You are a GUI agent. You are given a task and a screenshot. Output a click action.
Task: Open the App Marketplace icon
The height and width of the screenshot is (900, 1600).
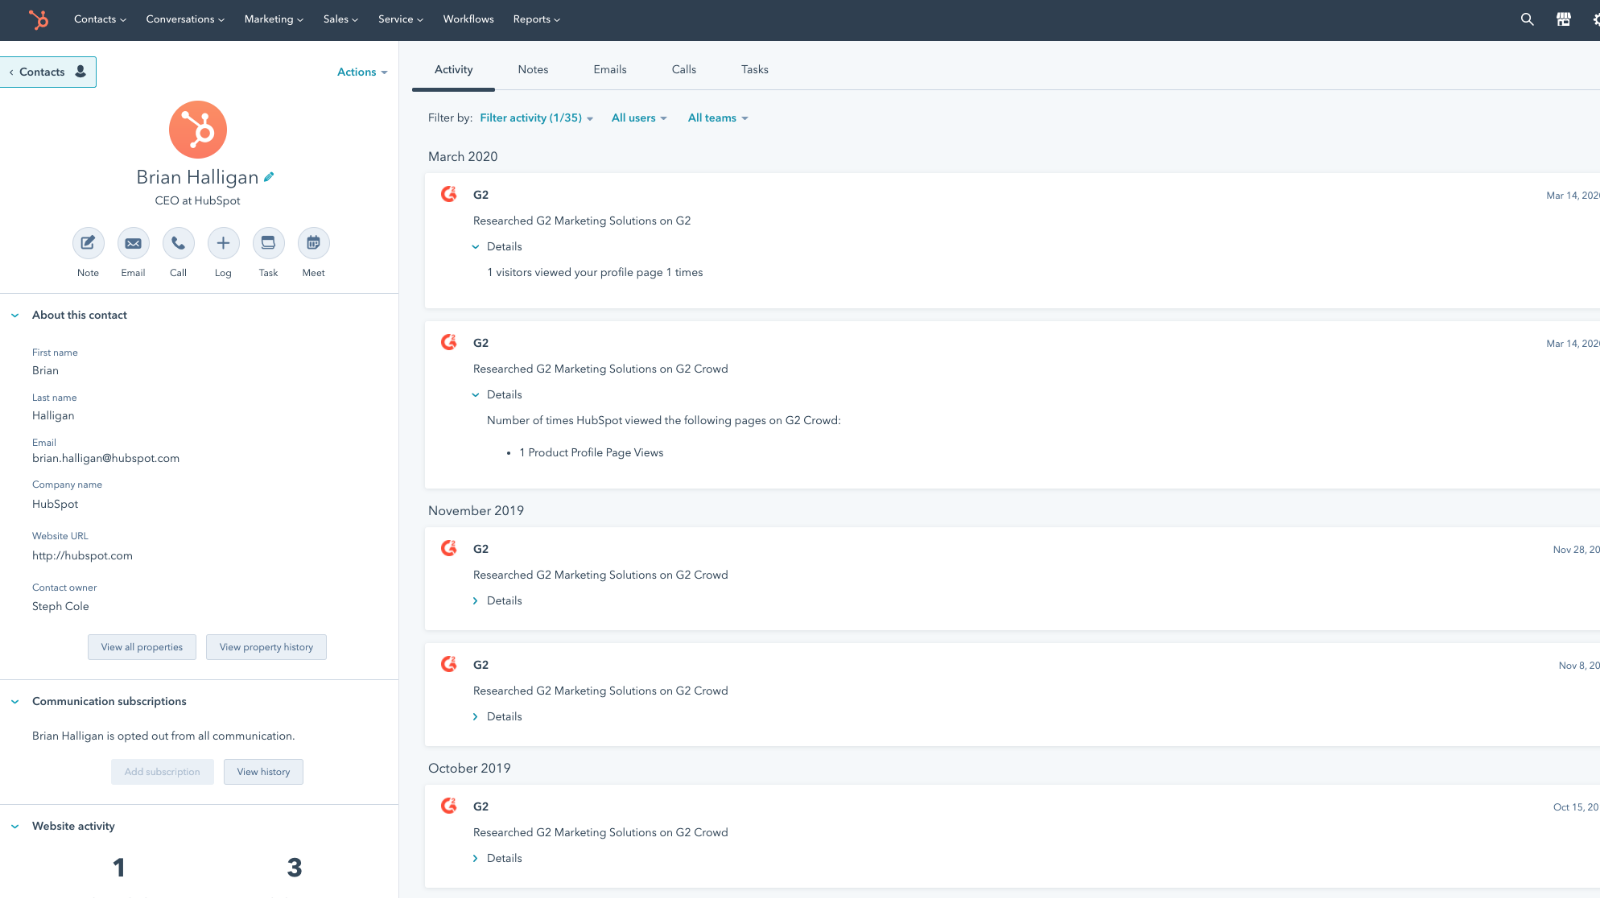tap(1563, 19)
